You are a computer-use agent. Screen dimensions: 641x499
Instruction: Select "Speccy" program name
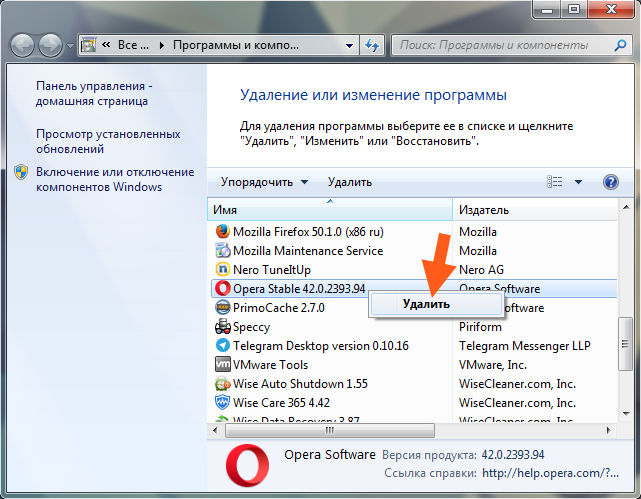tap(251, 327)
